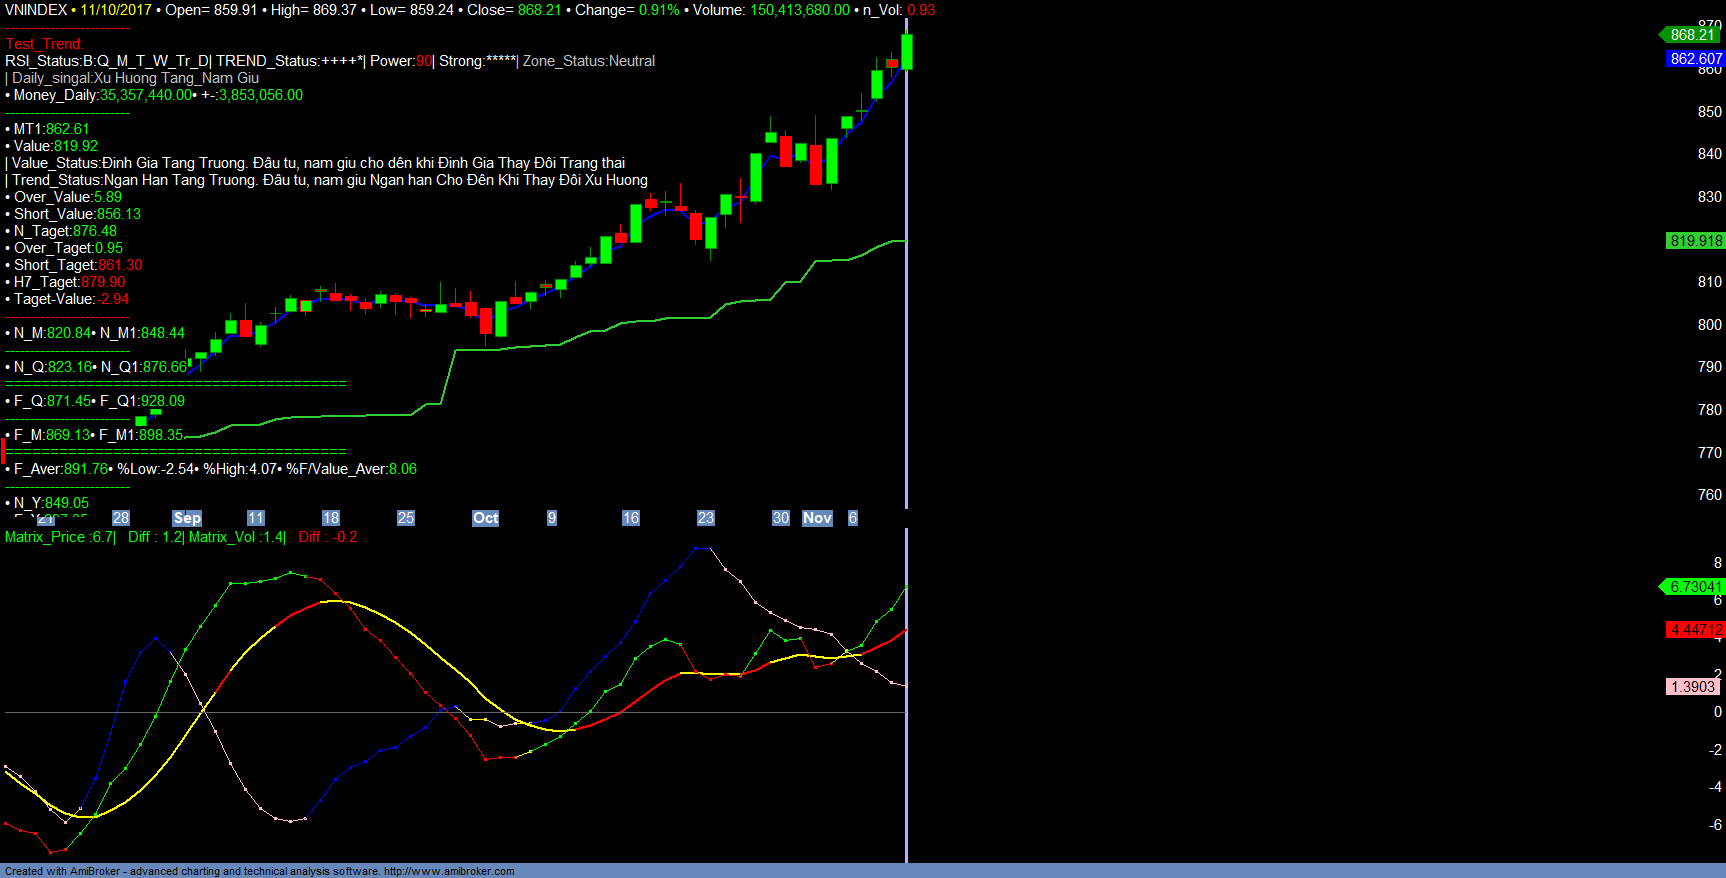Click the green 868.21 price label
The image size is (1726, 878).
[x=1692, y=35]
